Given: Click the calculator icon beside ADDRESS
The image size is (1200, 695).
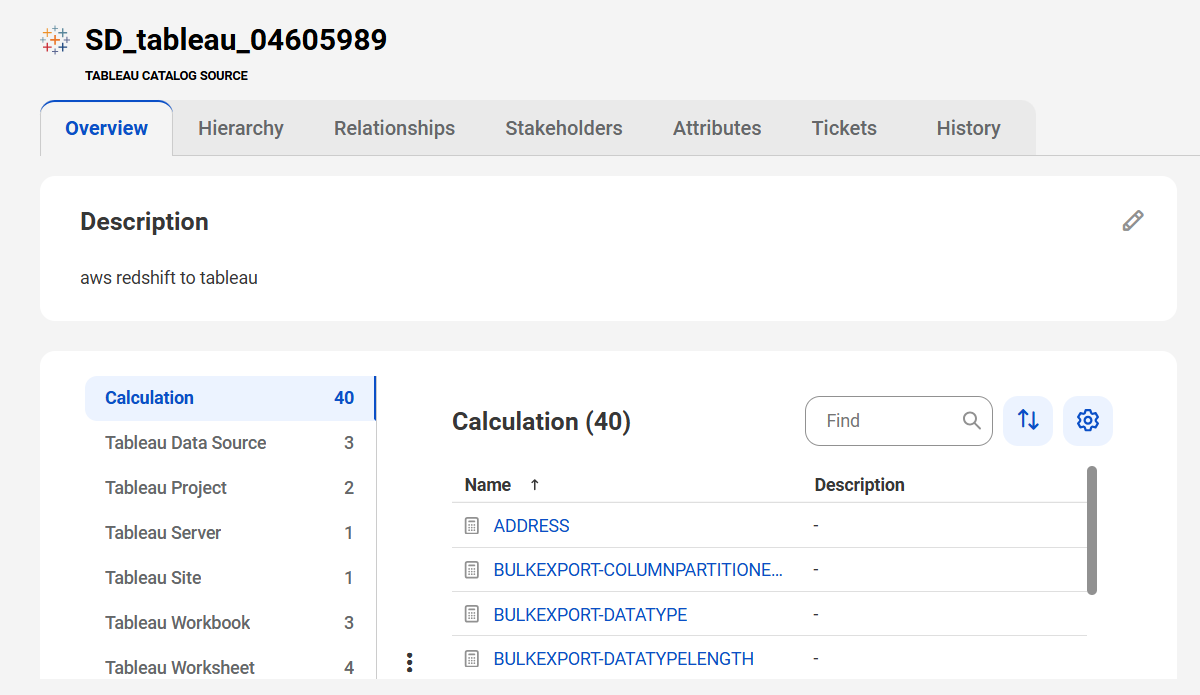Looking at the screenshot, I should pyautogui.click(x=472, y=526).
